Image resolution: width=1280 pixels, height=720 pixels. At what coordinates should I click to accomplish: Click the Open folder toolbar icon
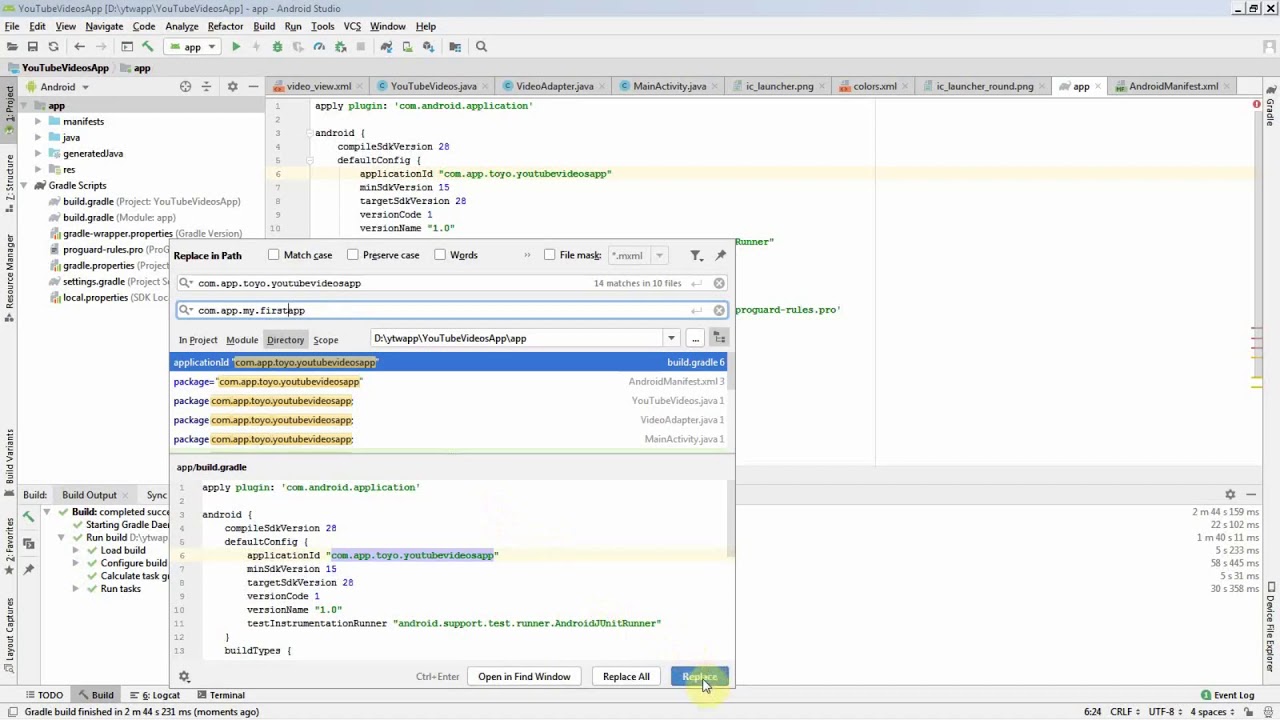click(12, 46)
